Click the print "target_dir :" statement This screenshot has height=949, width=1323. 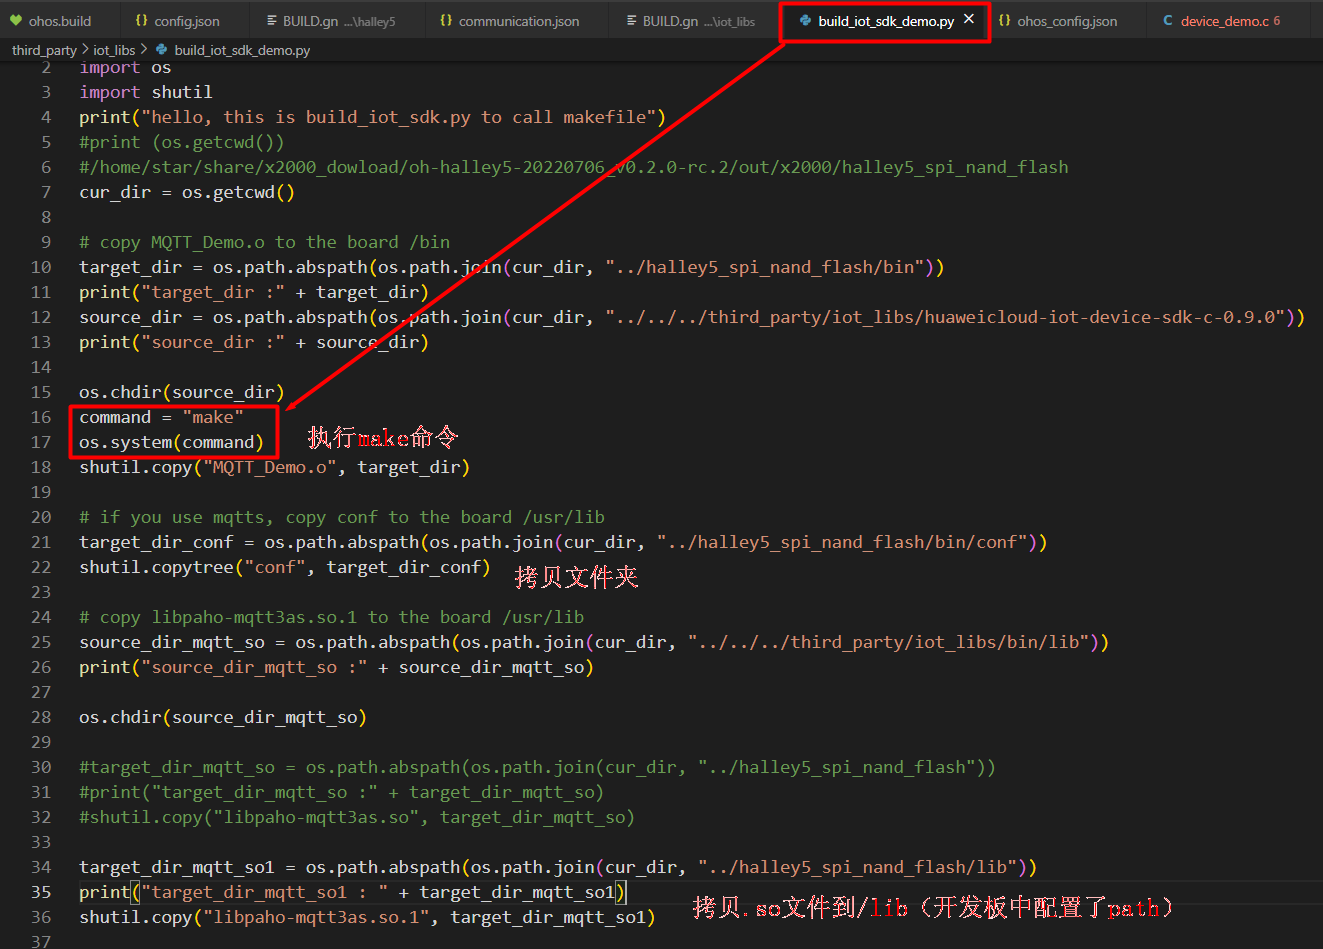point(254,292)
